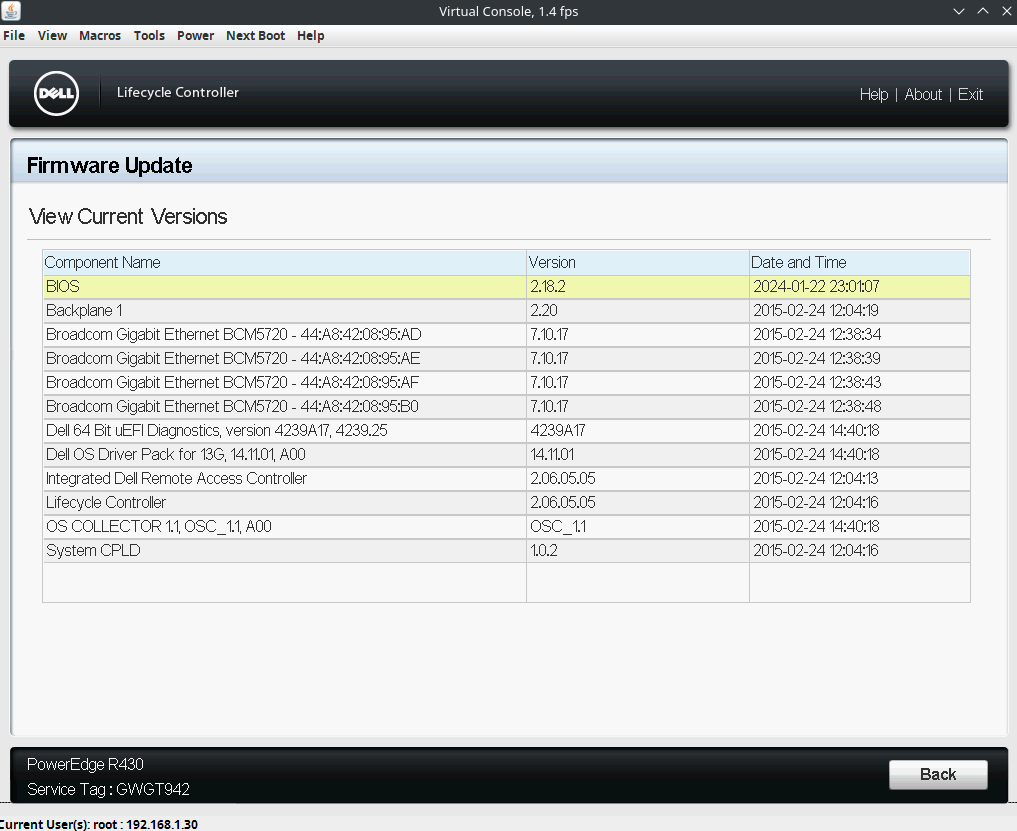Open the File menu
This screenshot has width=1017, height=831.
coord(14,35)
